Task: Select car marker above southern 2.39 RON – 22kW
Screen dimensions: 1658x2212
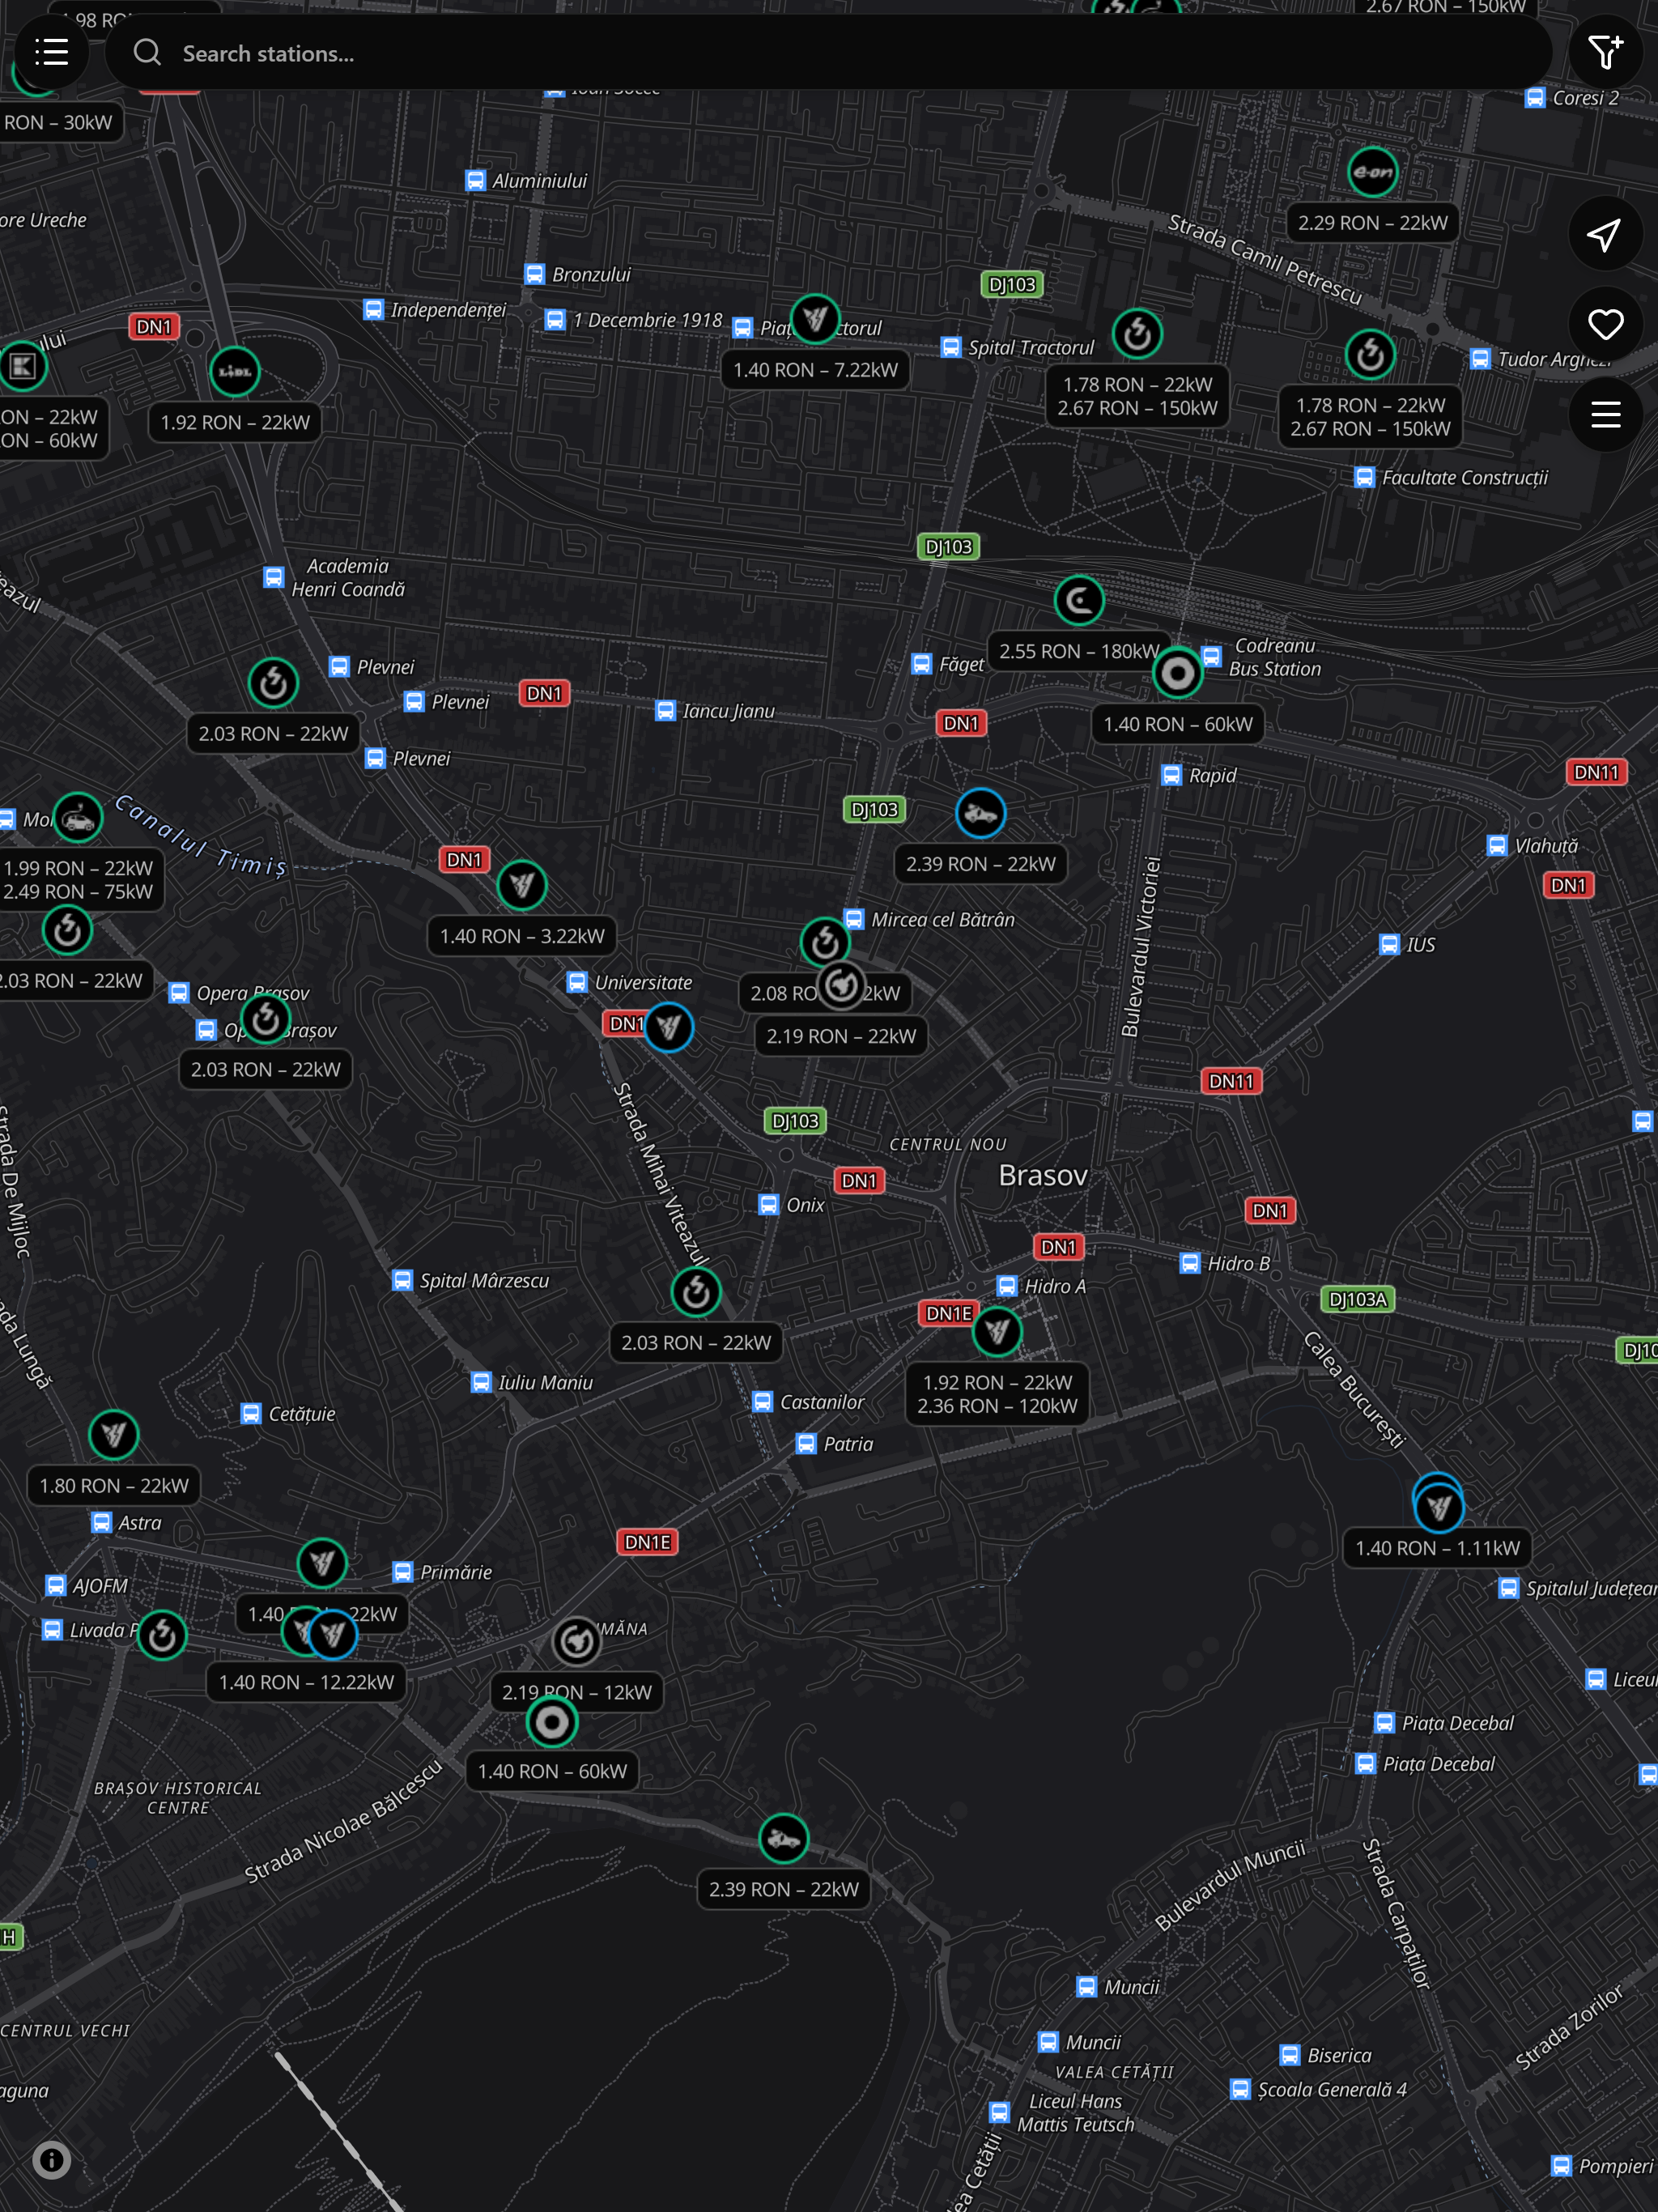Action: 783,1838
